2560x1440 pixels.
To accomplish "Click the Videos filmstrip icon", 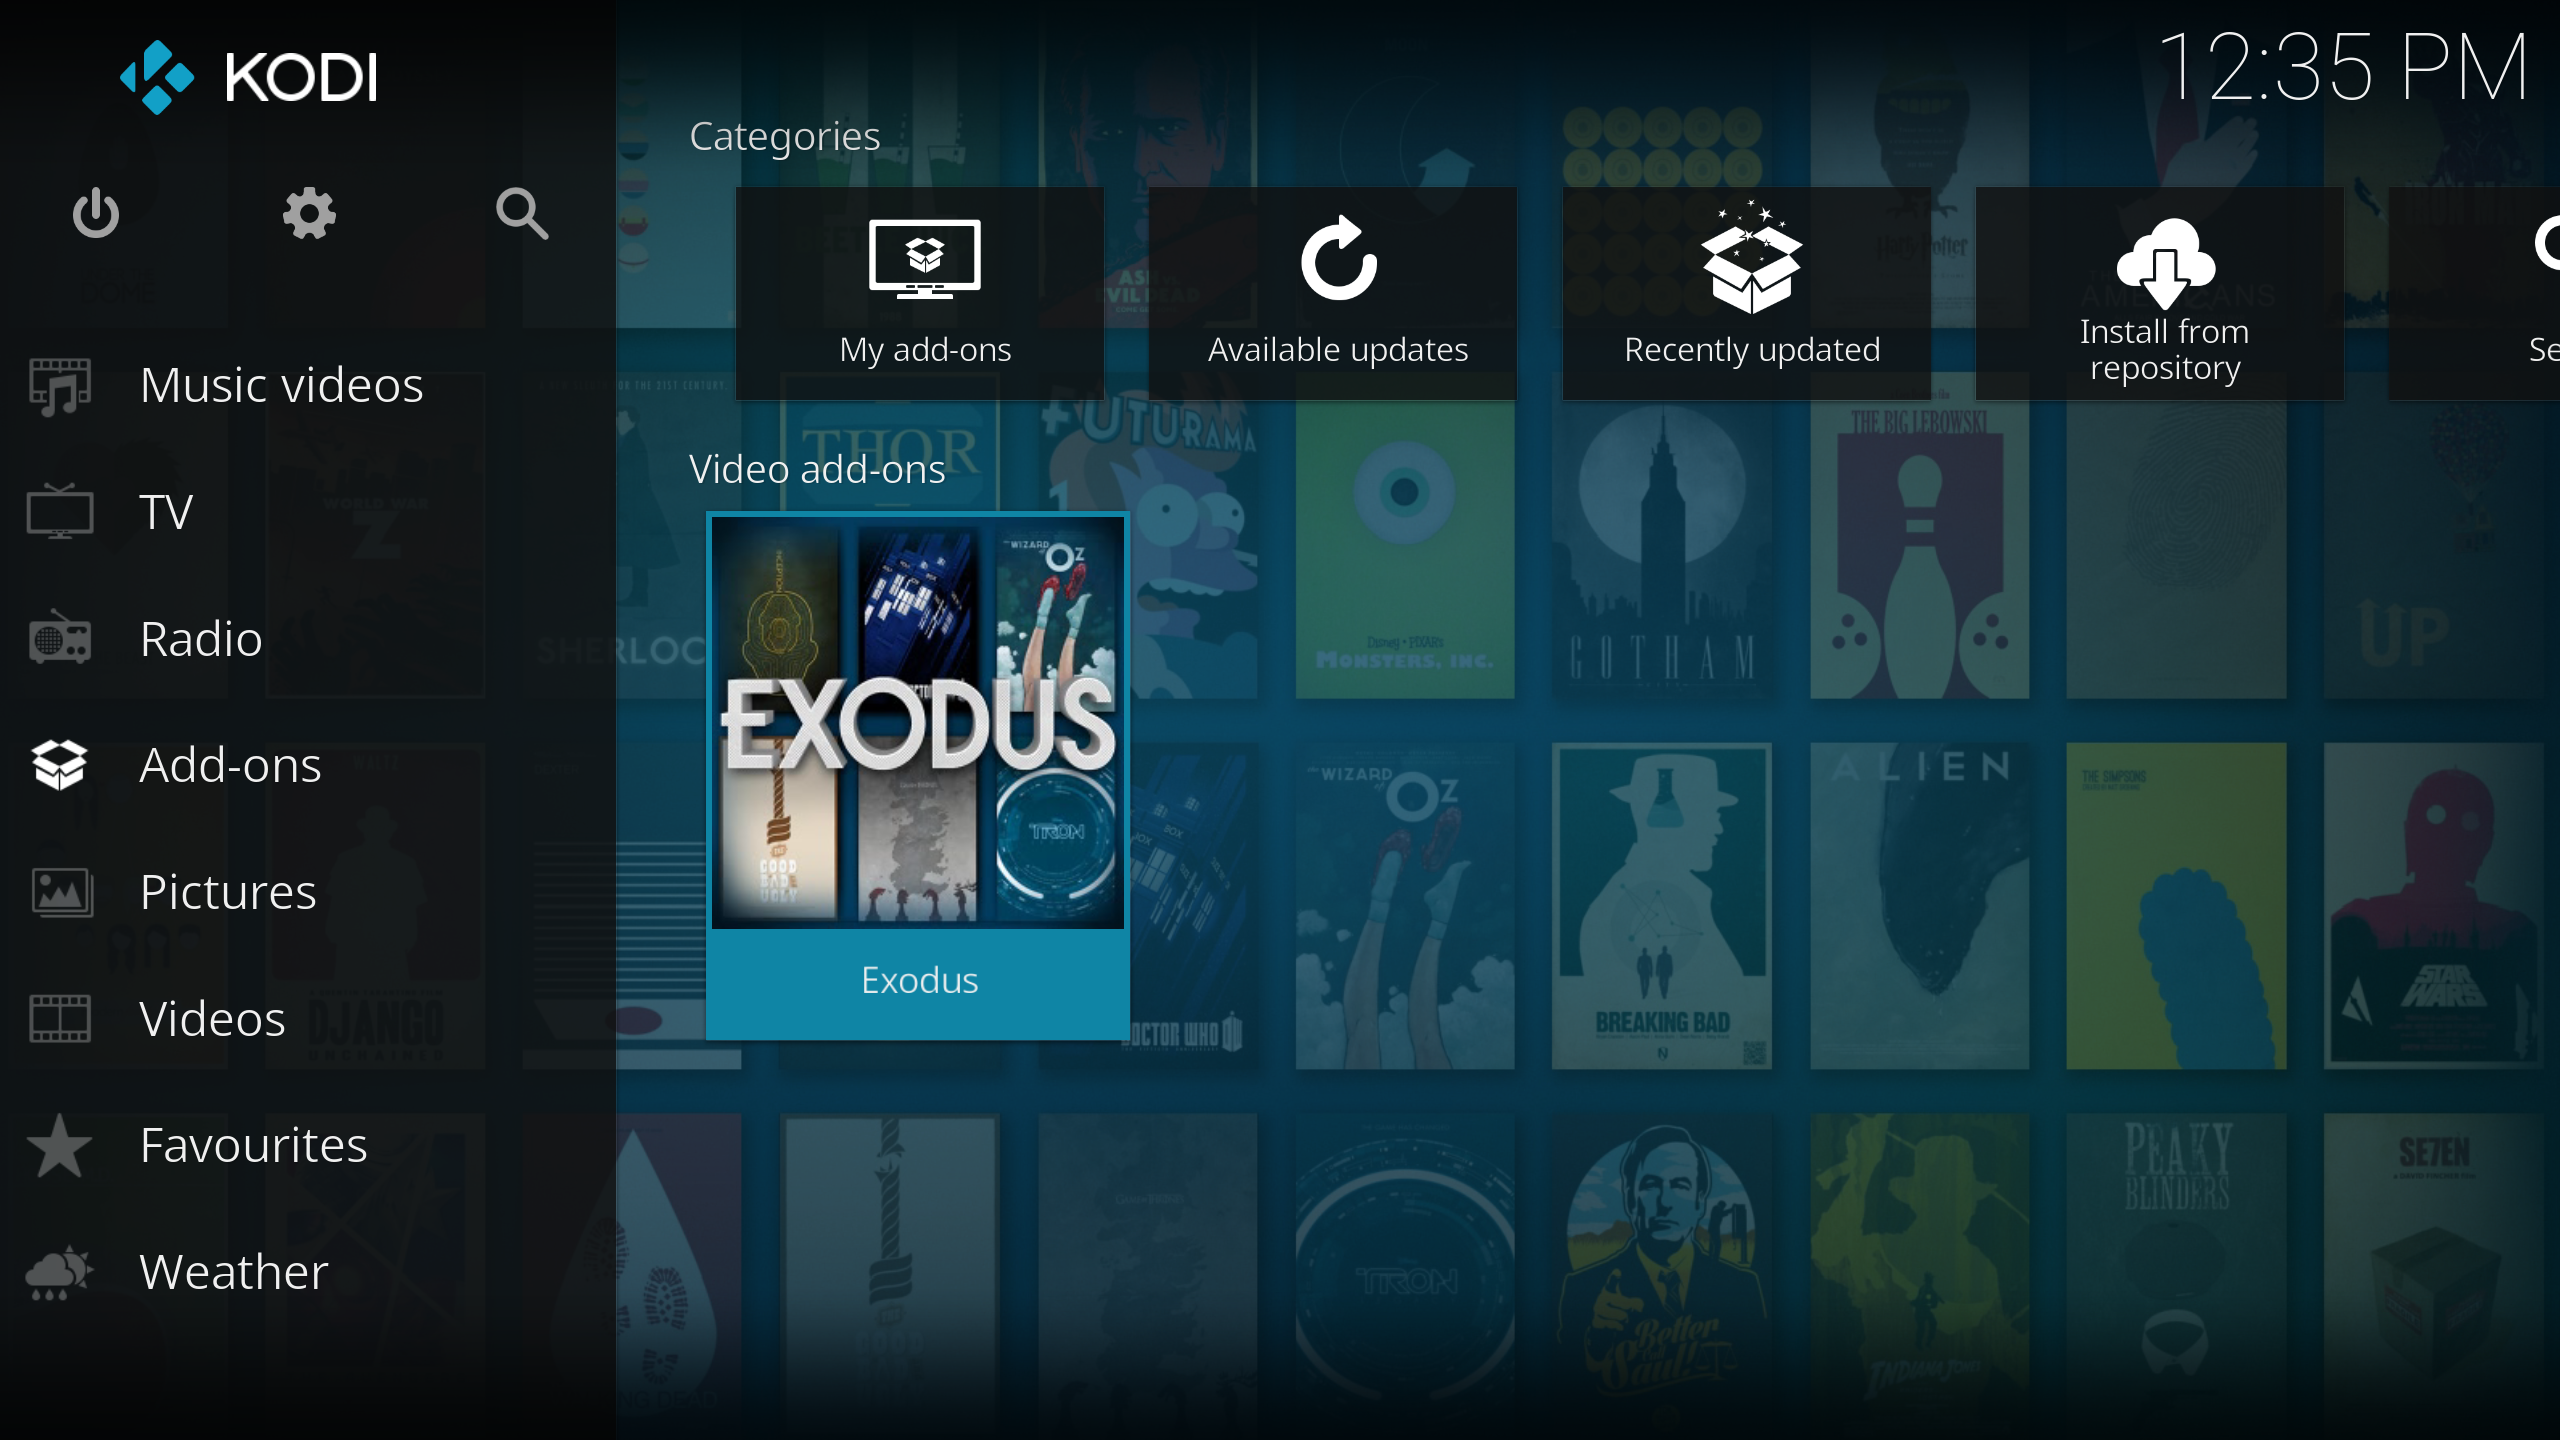I will click(60, 1018).
